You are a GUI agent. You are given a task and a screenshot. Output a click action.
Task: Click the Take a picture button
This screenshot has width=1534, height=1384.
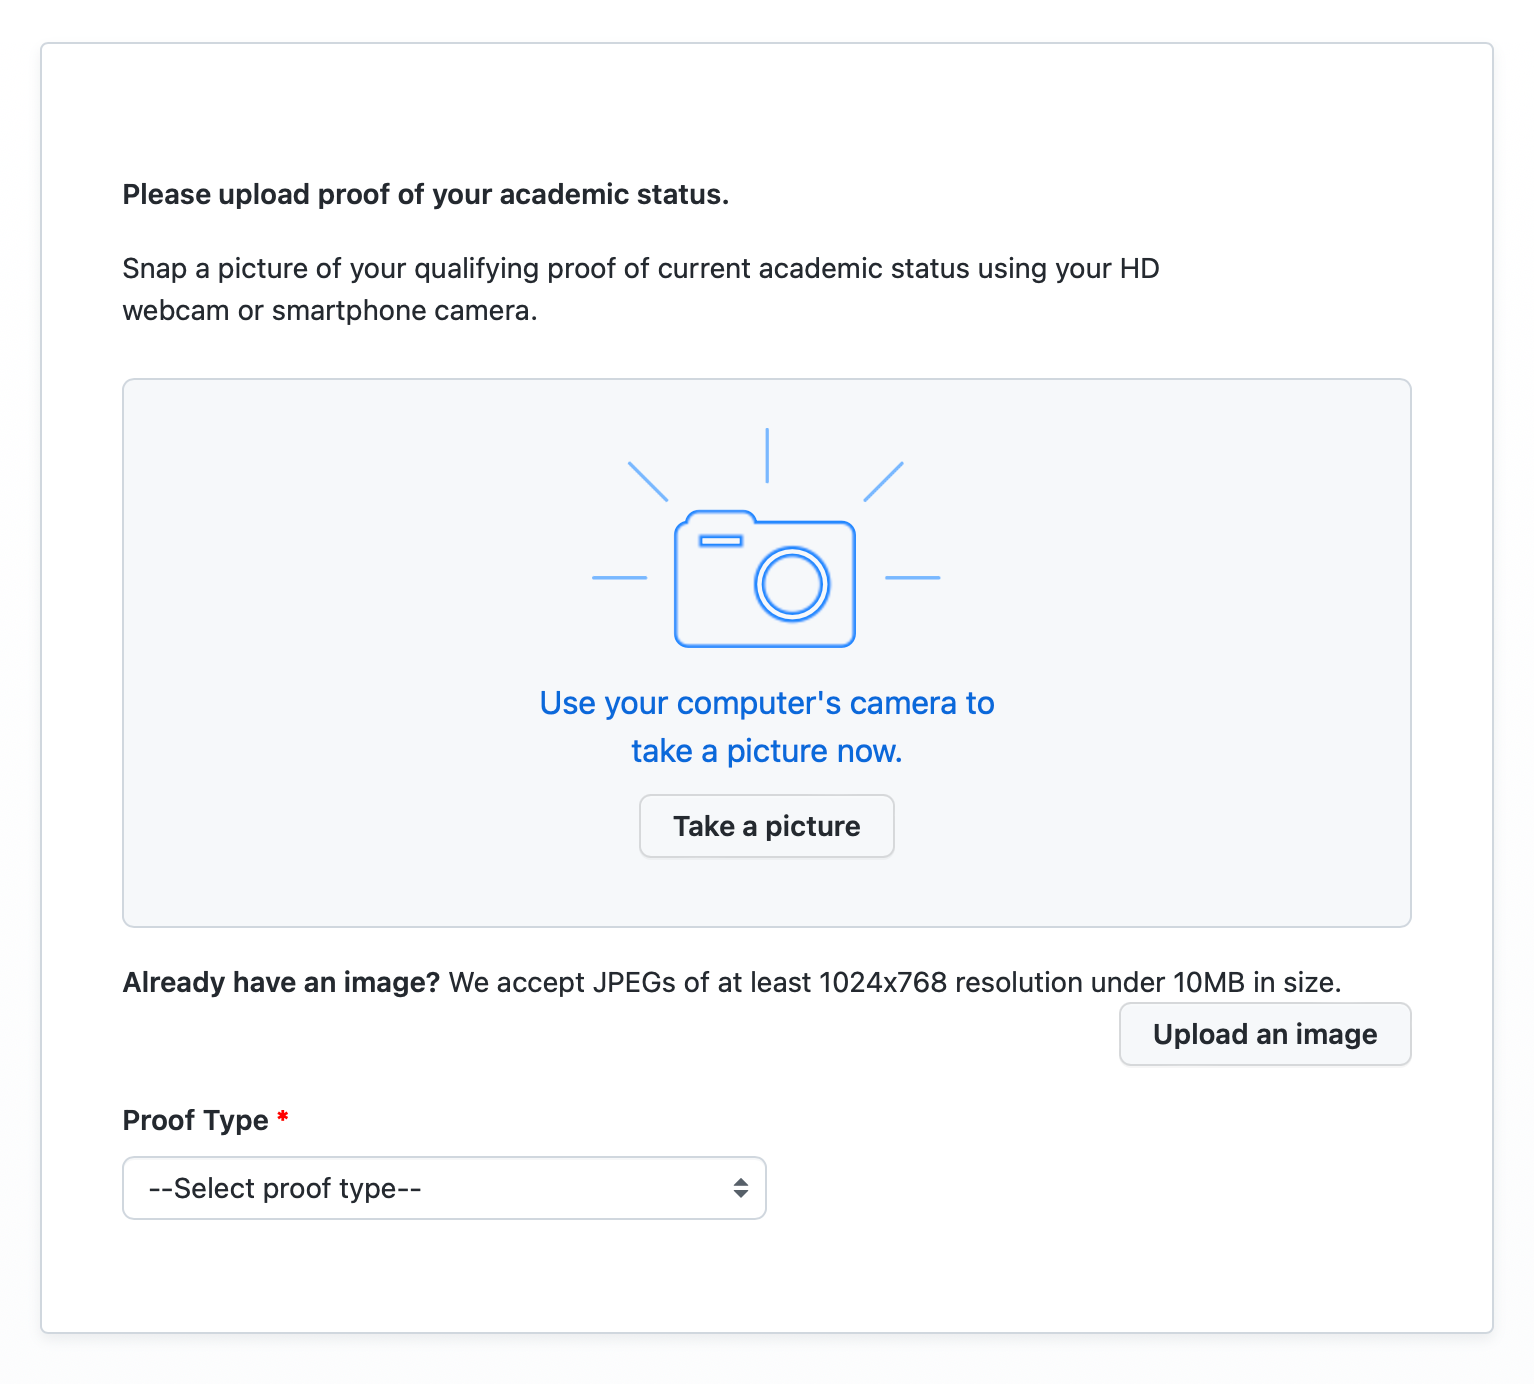tap(767, 826)
